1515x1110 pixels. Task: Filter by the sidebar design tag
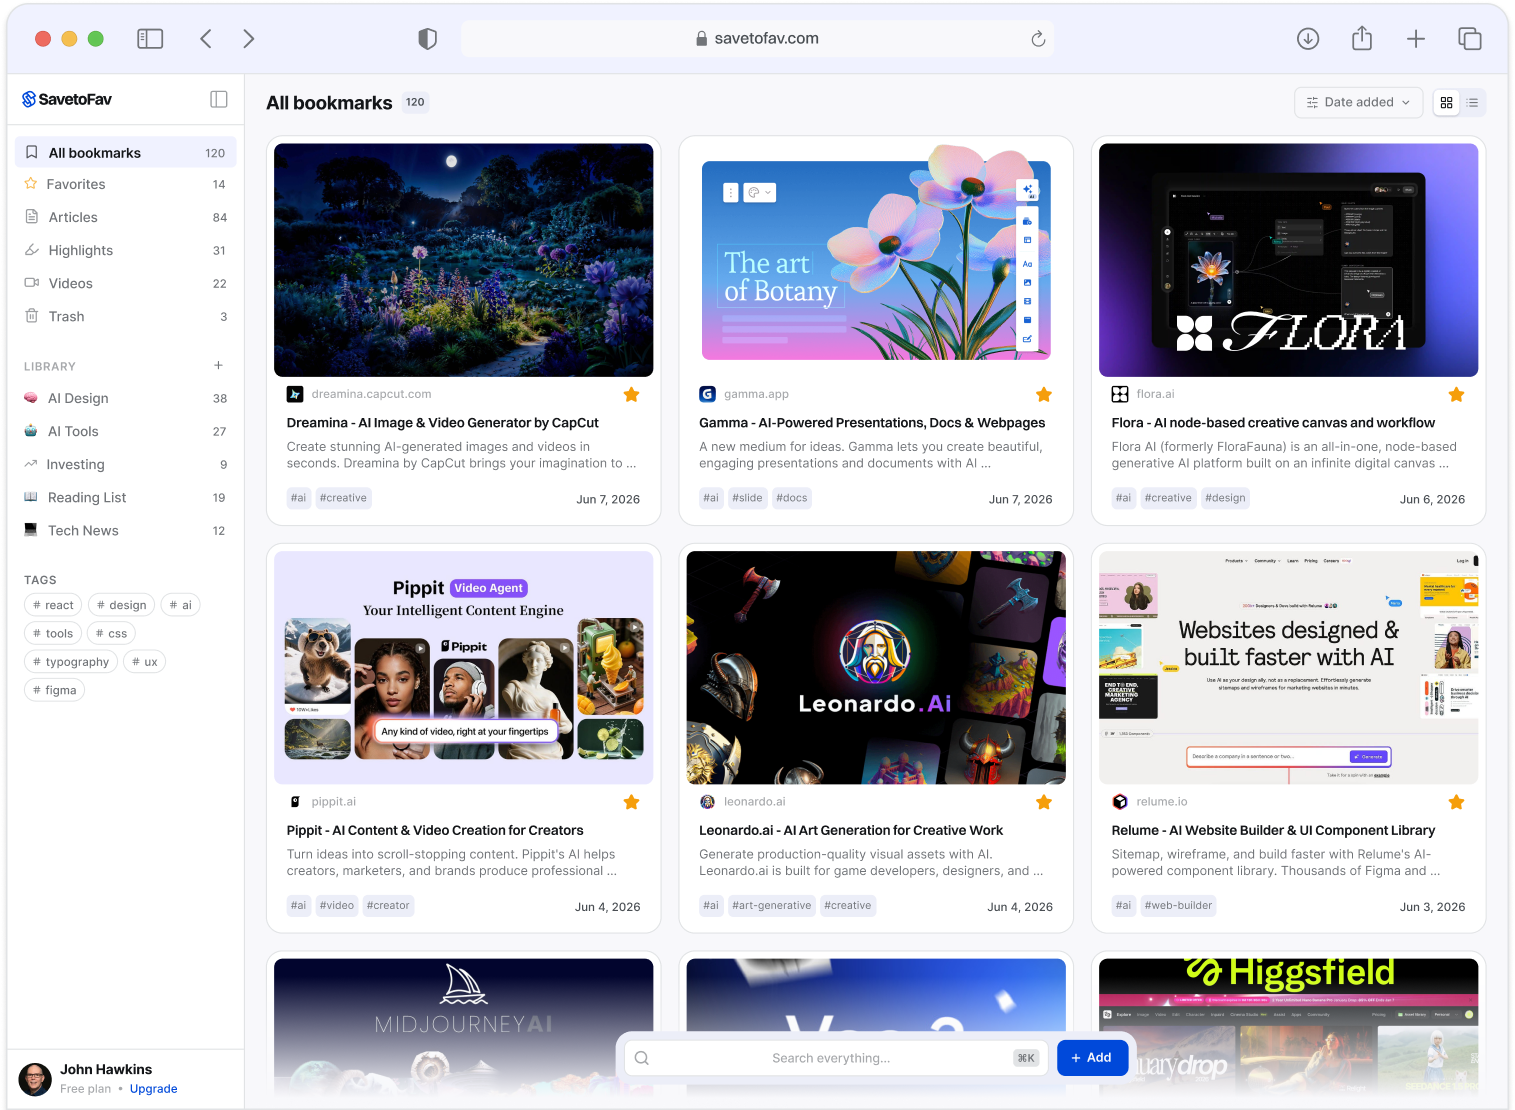click(x=122, y=605)
